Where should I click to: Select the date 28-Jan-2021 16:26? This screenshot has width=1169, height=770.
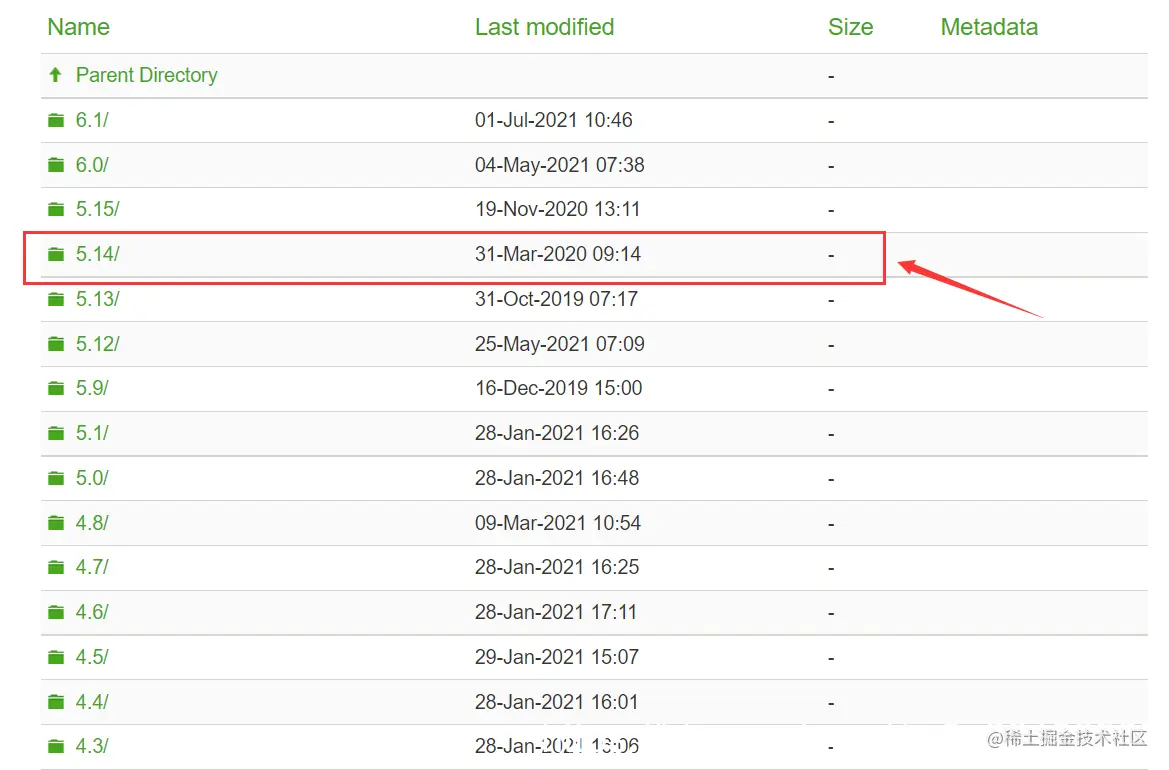pyautogui.click(x=557, y=433)
